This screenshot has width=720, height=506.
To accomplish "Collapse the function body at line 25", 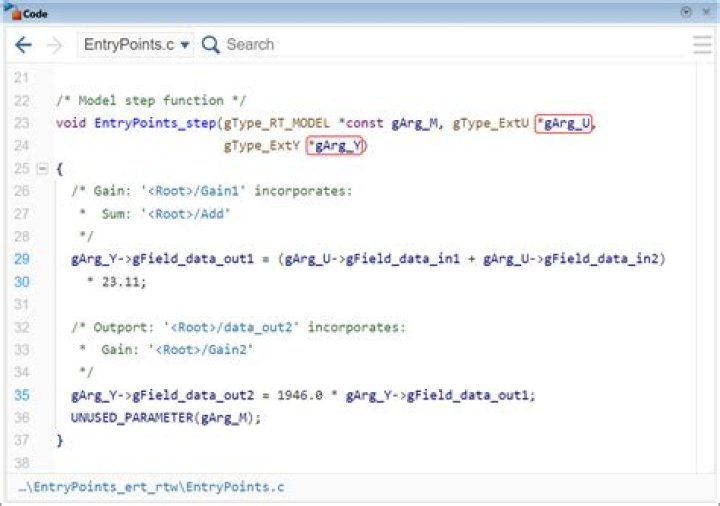I will [42, 169].
